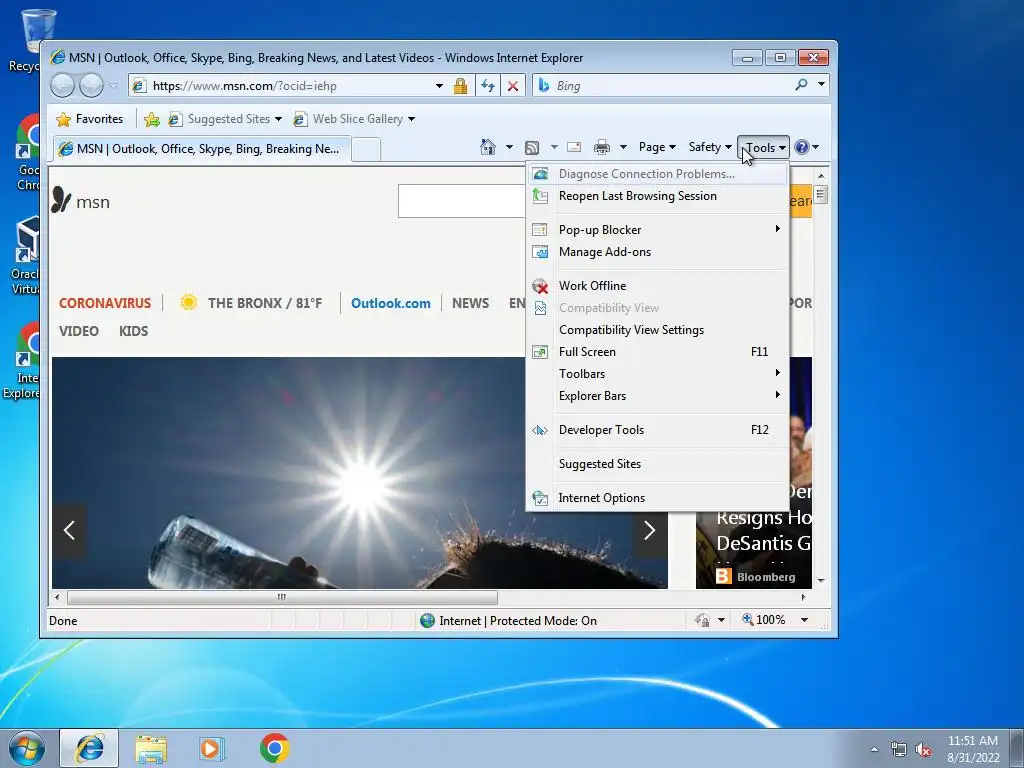The image size is (1024, 768).
Task: Click the volume muted tray icon
Action: pos(923,750)
